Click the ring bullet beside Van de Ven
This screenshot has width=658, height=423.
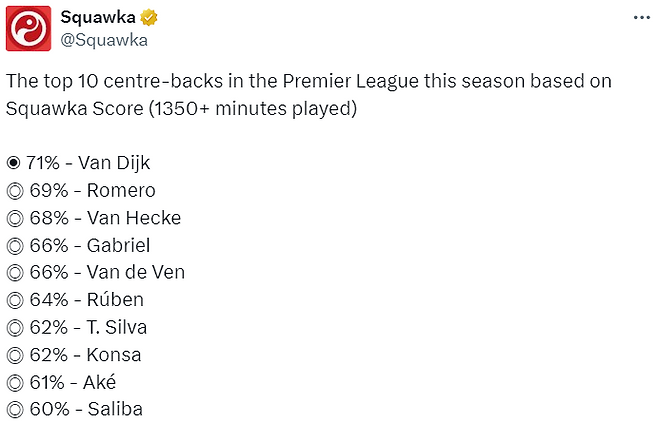point(13,272)
